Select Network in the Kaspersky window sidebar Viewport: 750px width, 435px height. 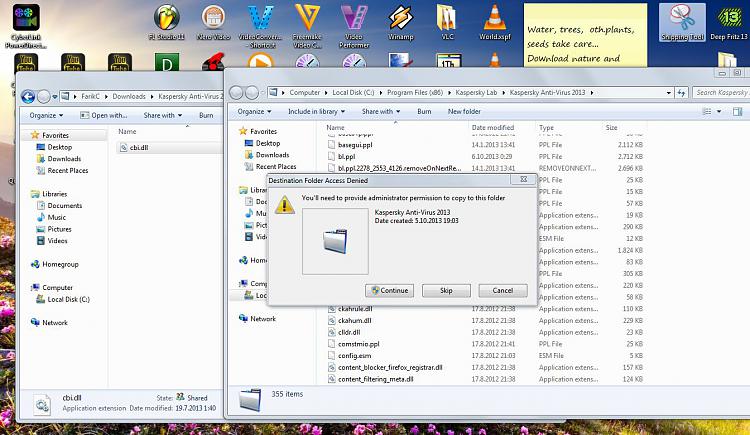[263, 319]
